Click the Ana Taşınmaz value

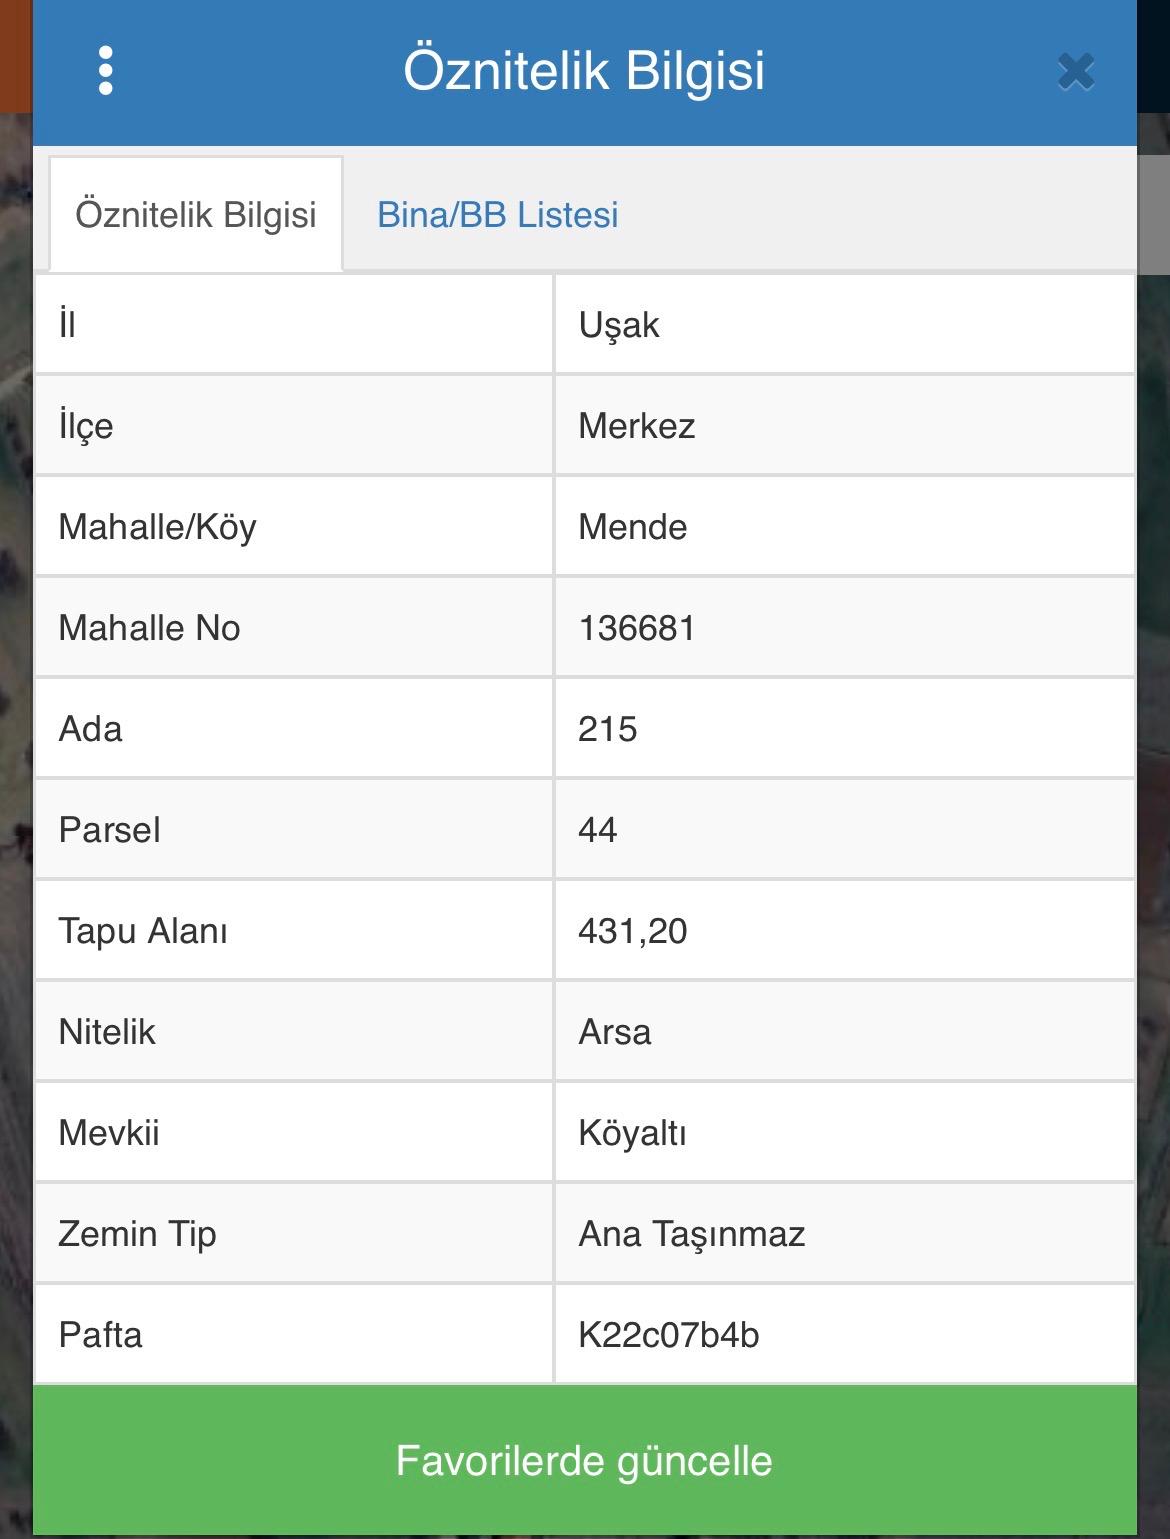click(692, 1234)
